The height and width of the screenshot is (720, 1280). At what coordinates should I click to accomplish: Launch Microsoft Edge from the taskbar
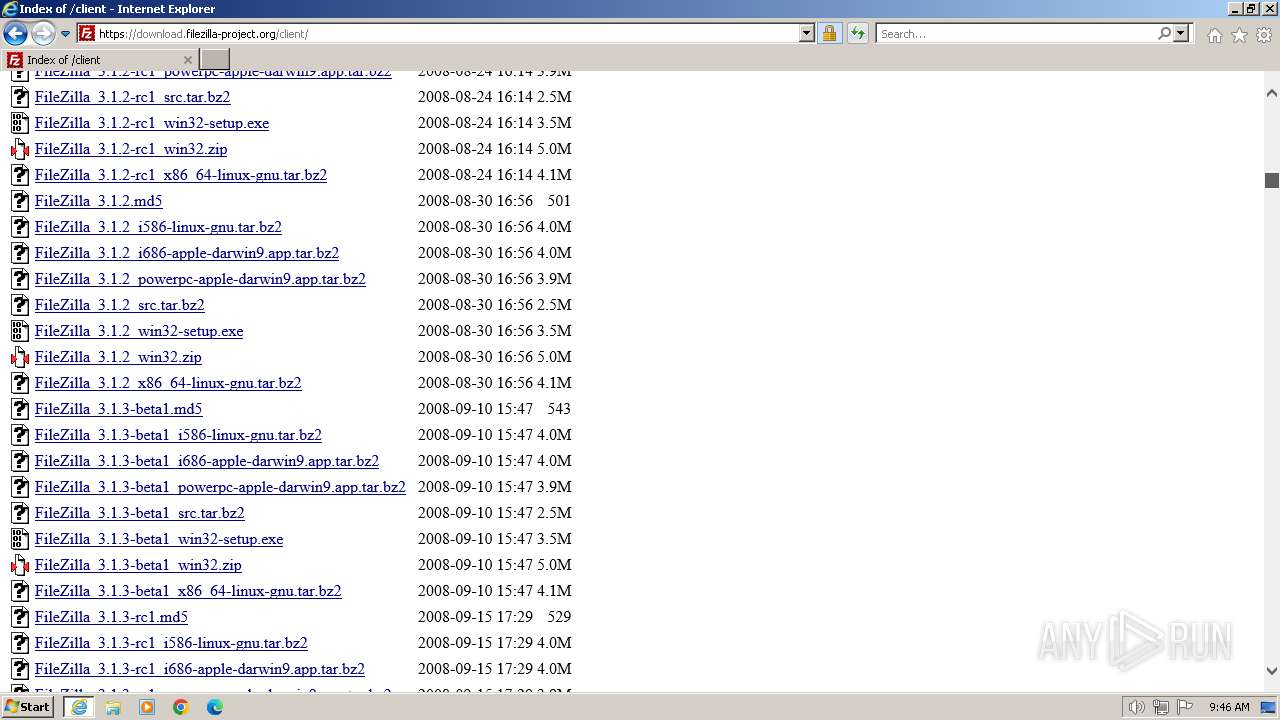pos(215,707)
